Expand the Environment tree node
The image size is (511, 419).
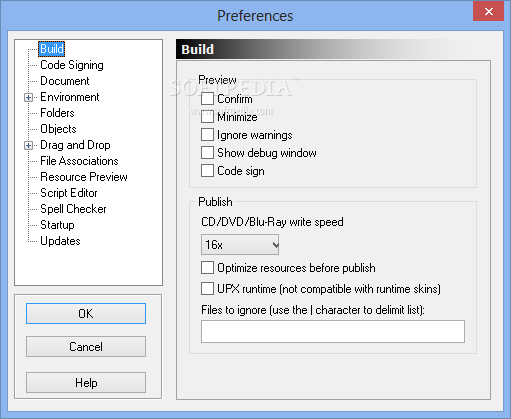29,97
